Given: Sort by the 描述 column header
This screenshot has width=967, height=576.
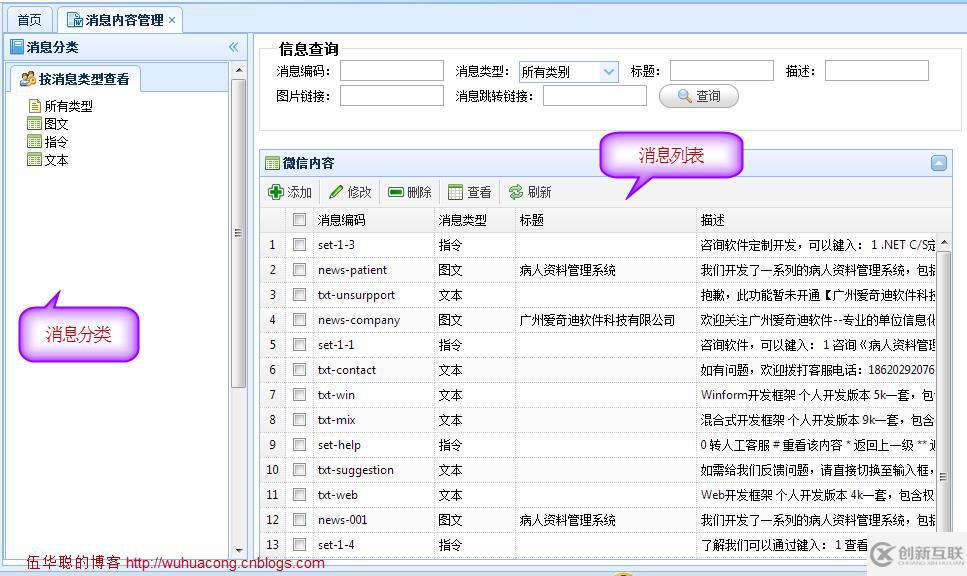Looking at the screenshot, I should click(x=817, y=220).
